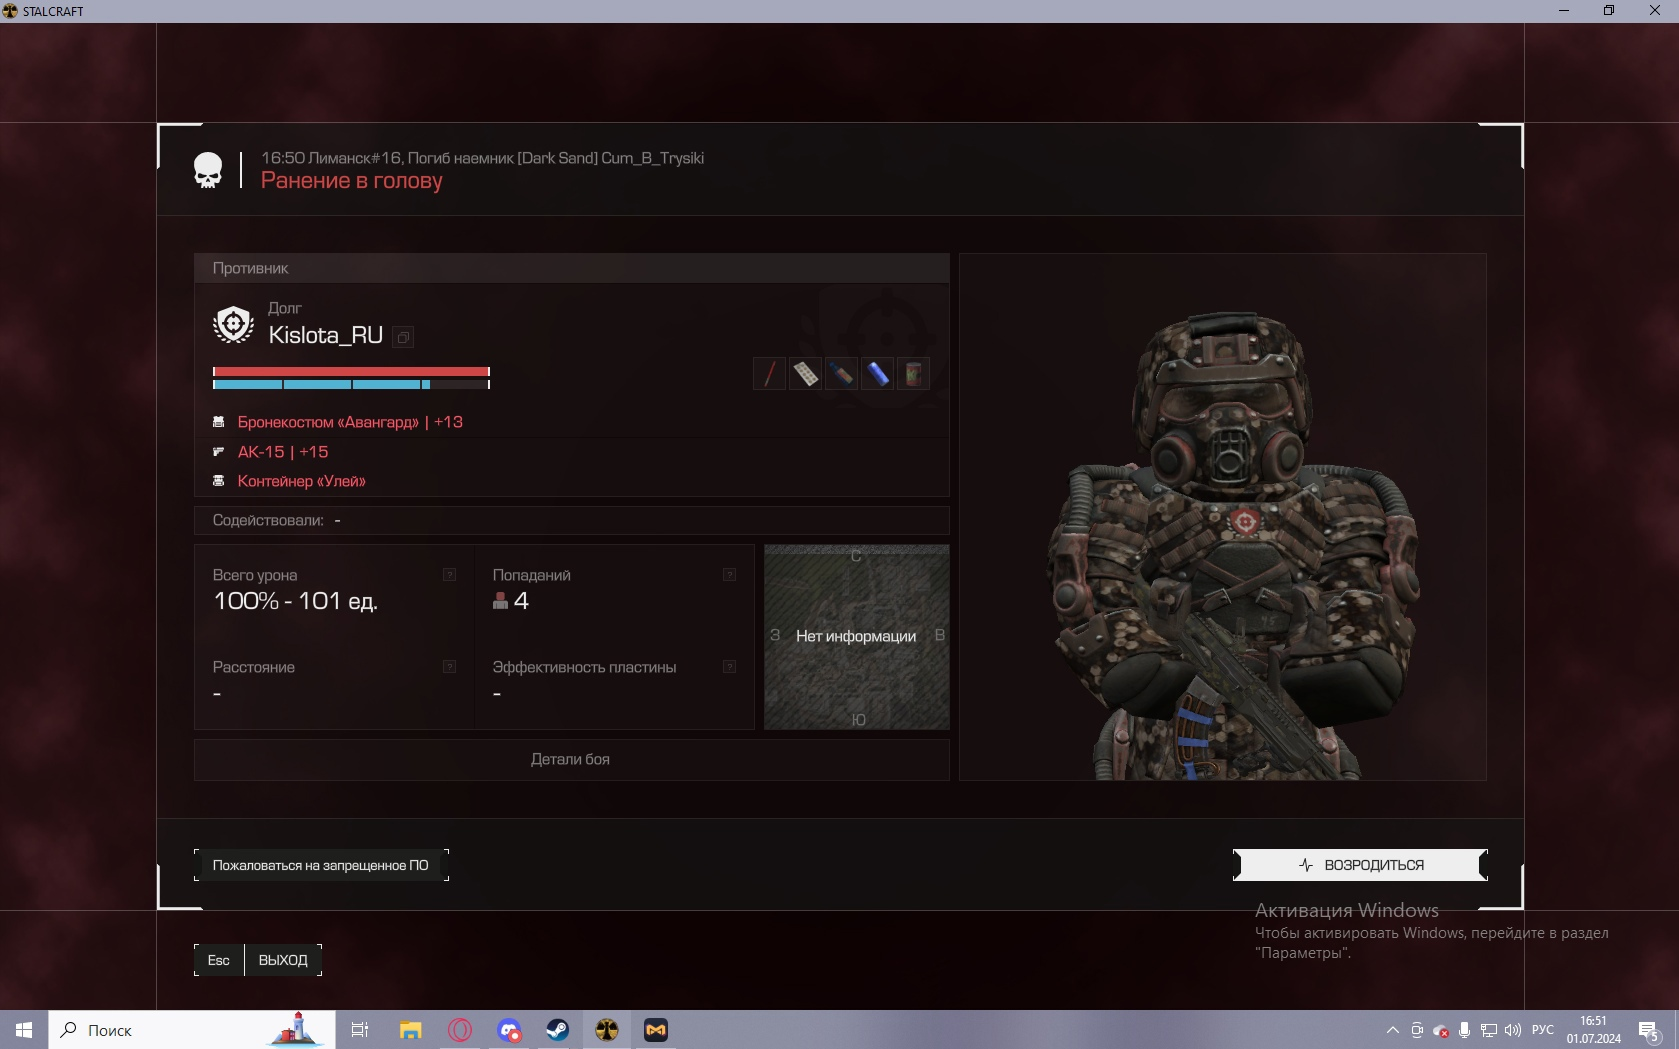This screenshot has height=1049, width=1679.
Task: Click the armor icon beside Бронекостюм «Авангард»
Action: coord(218,422)
